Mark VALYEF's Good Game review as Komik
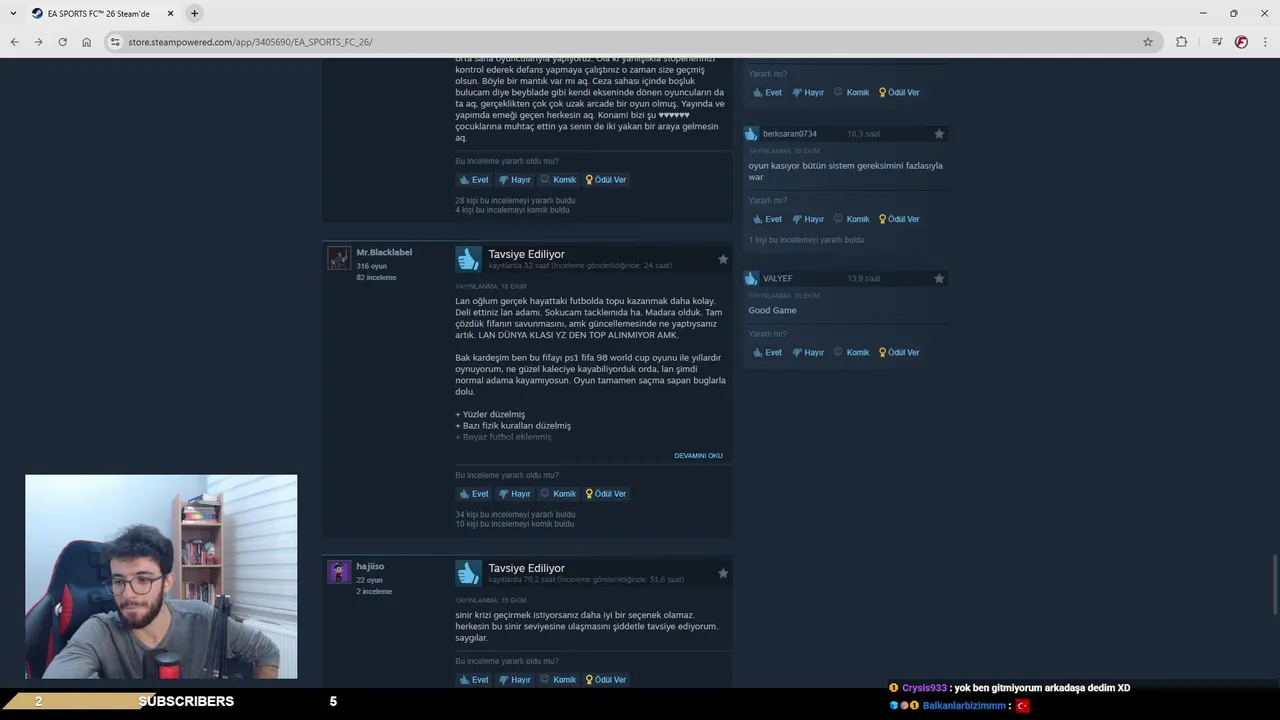Image resolution: width=1280 pixels, height=720 pixels. [x=851, y=353]
